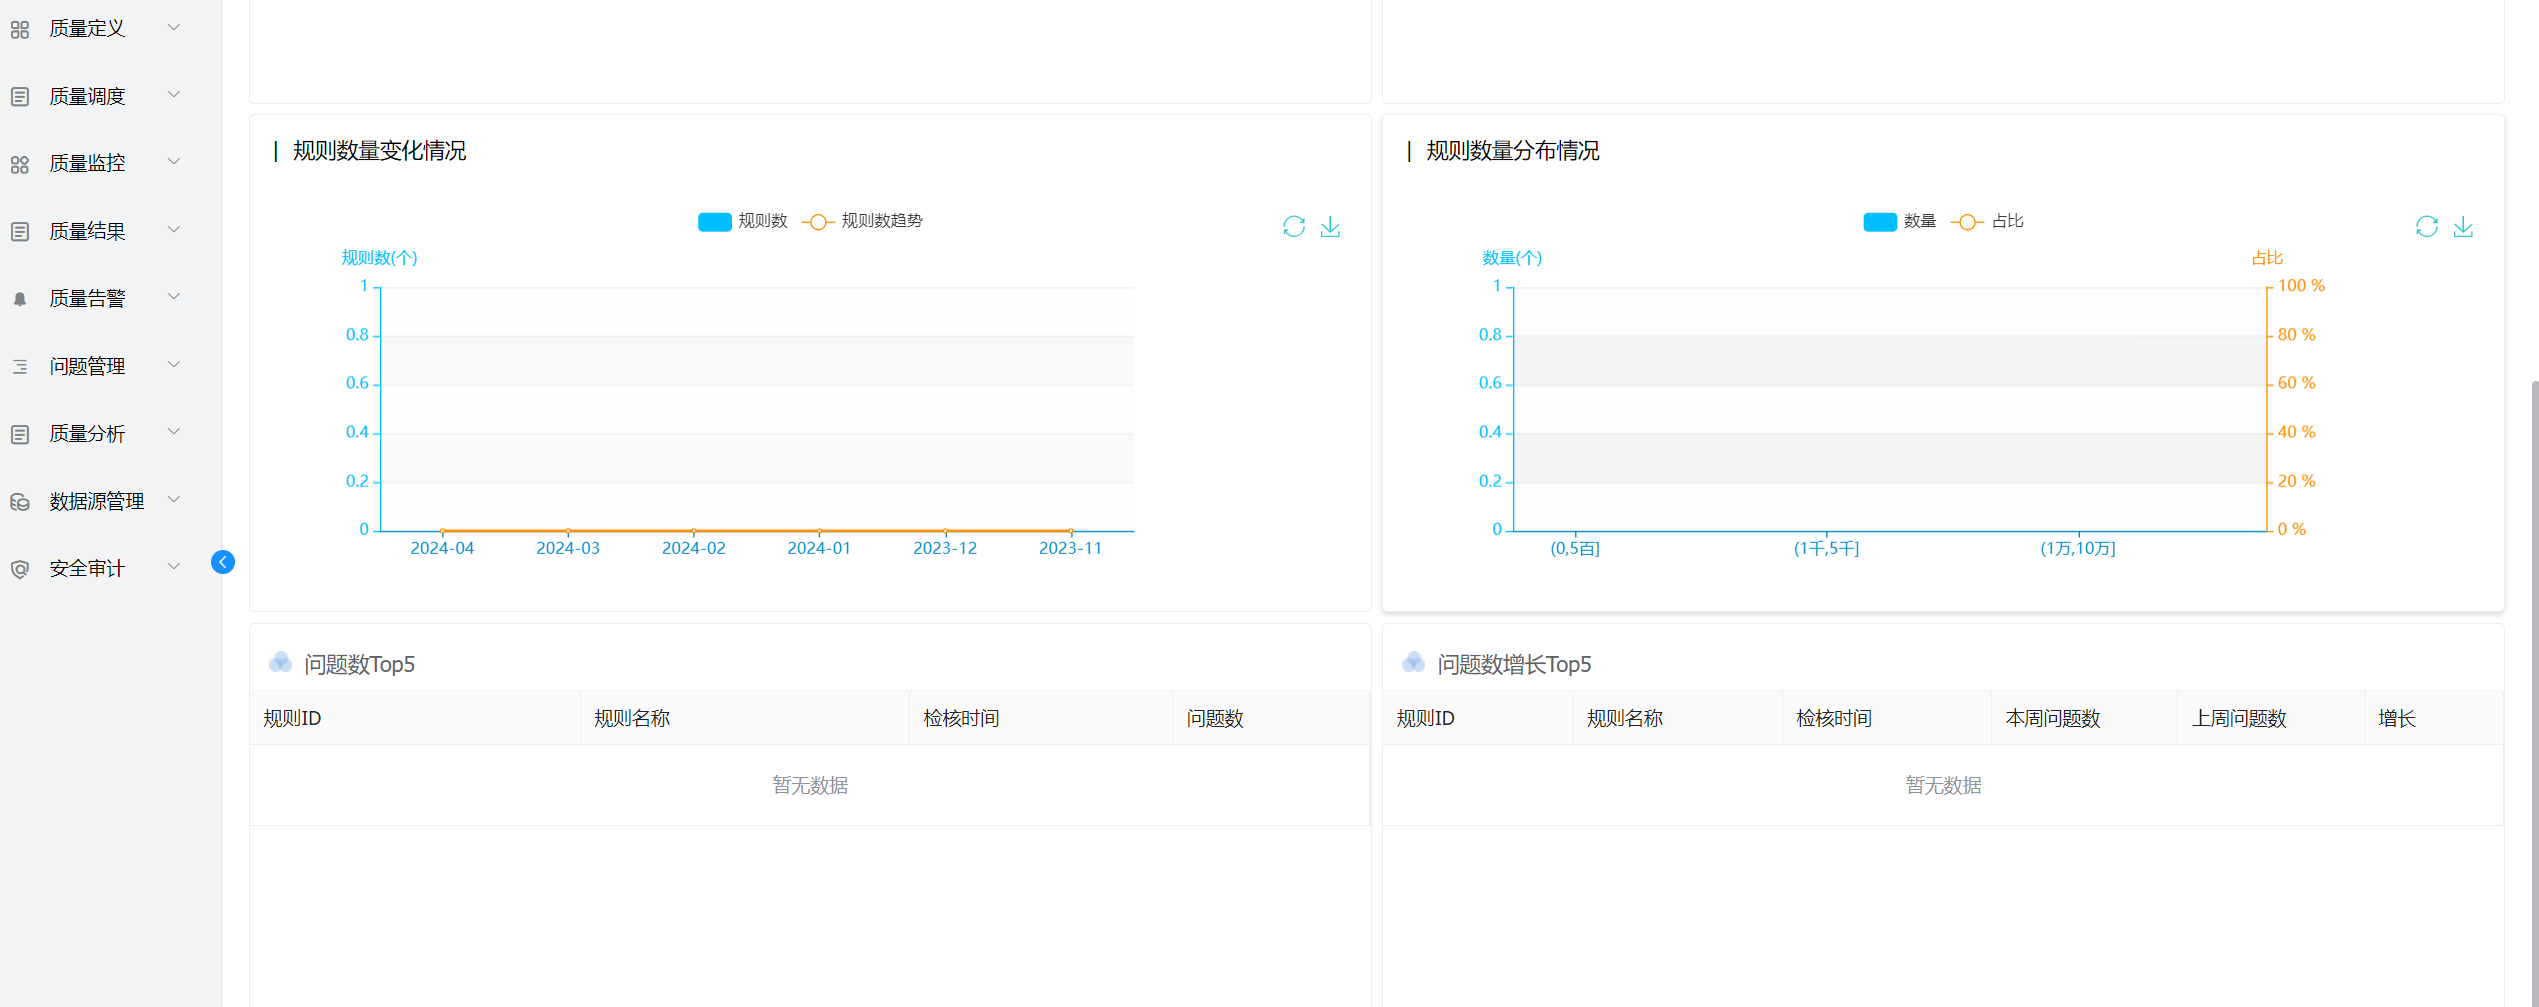Expand the 质量定义 menu chevron
Screen dimensions: 2539x1007
click(x=174, y=27)
